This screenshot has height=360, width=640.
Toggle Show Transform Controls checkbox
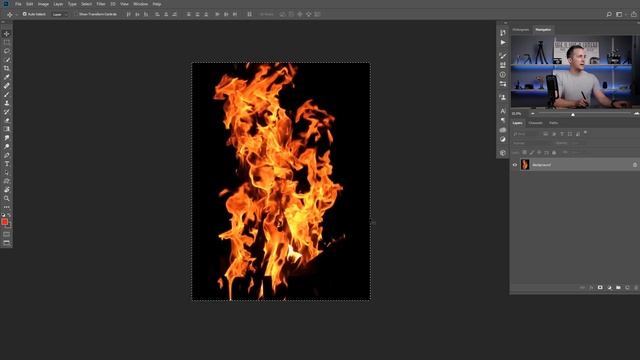click(x=76, y=14)
